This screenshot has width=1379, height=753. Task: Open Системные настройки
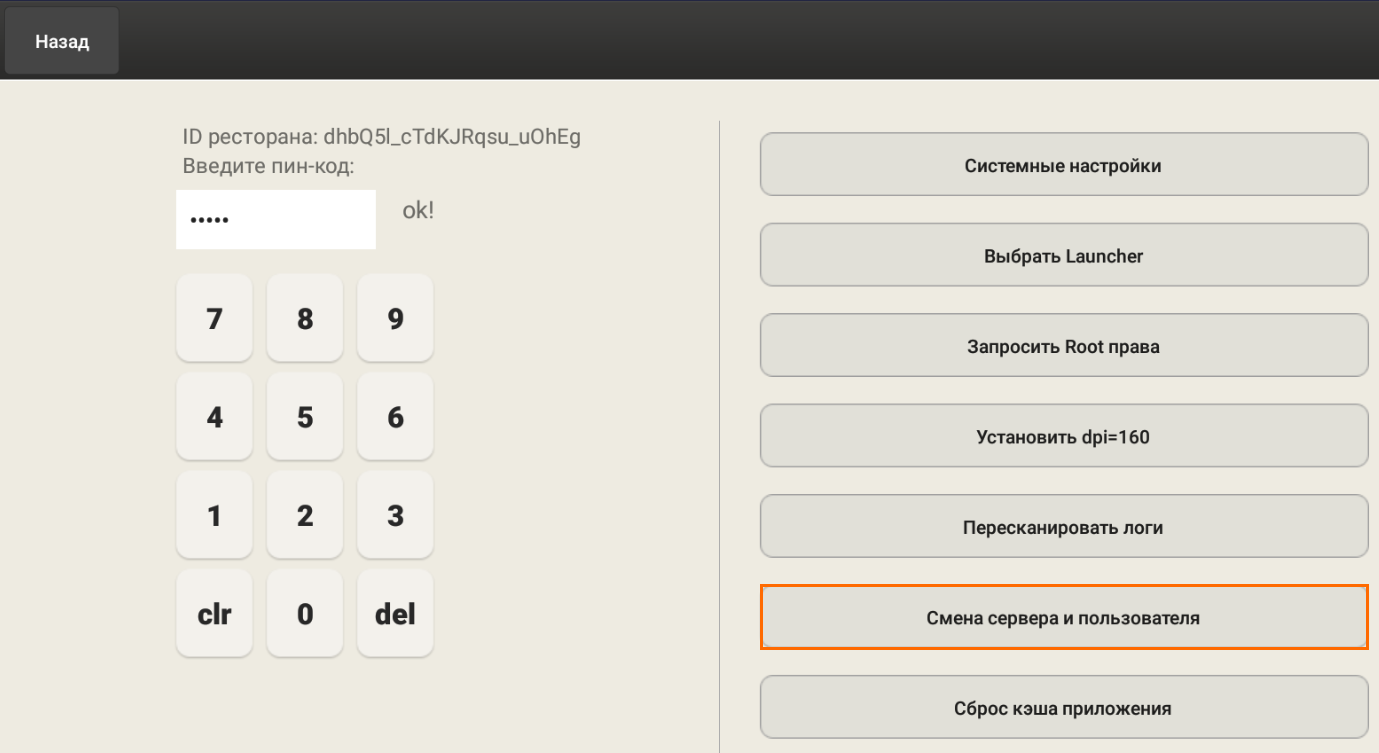tap(1063, 165)
